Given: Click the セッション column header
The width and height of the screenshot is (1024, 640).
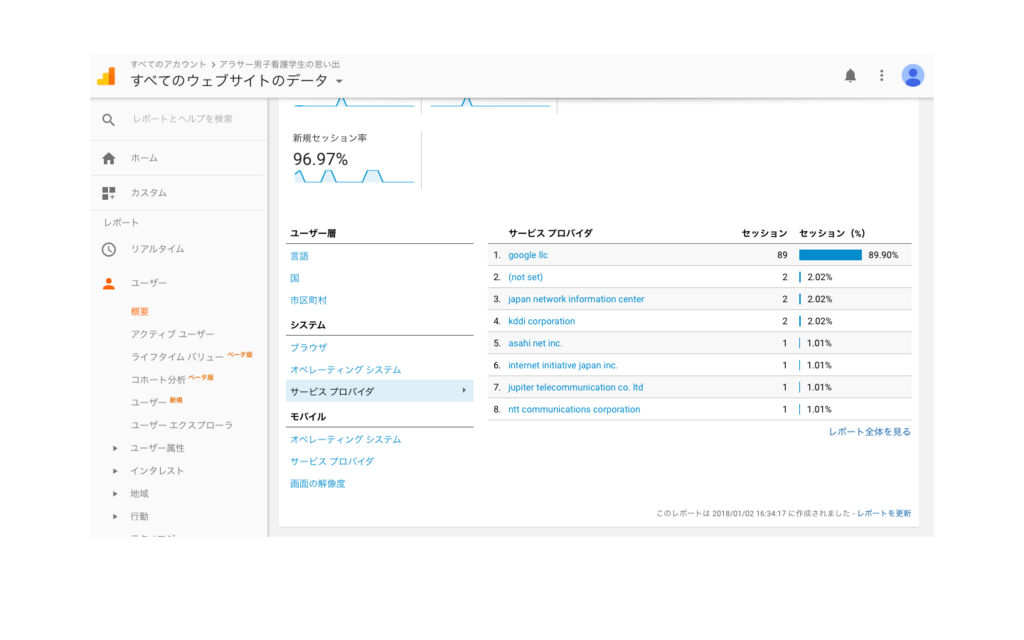Looking at the screenshot, I should [764, 233].
